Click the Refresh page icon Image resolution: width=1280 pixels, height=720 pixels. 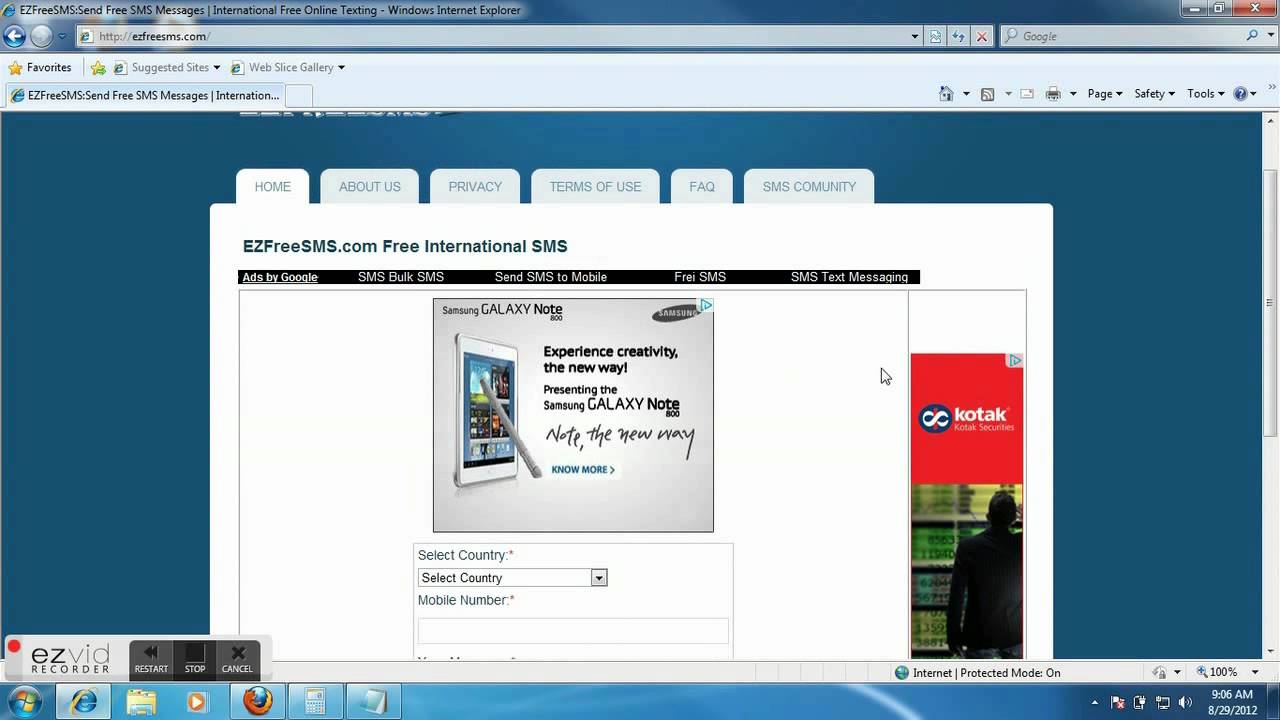click(959, 36)
